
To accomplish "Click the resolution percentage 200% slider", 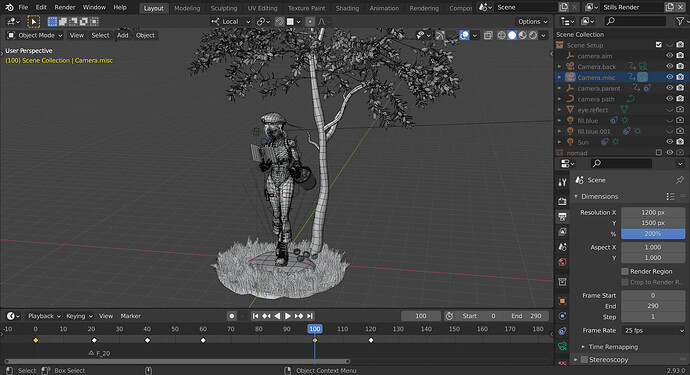I will (653, 234).
